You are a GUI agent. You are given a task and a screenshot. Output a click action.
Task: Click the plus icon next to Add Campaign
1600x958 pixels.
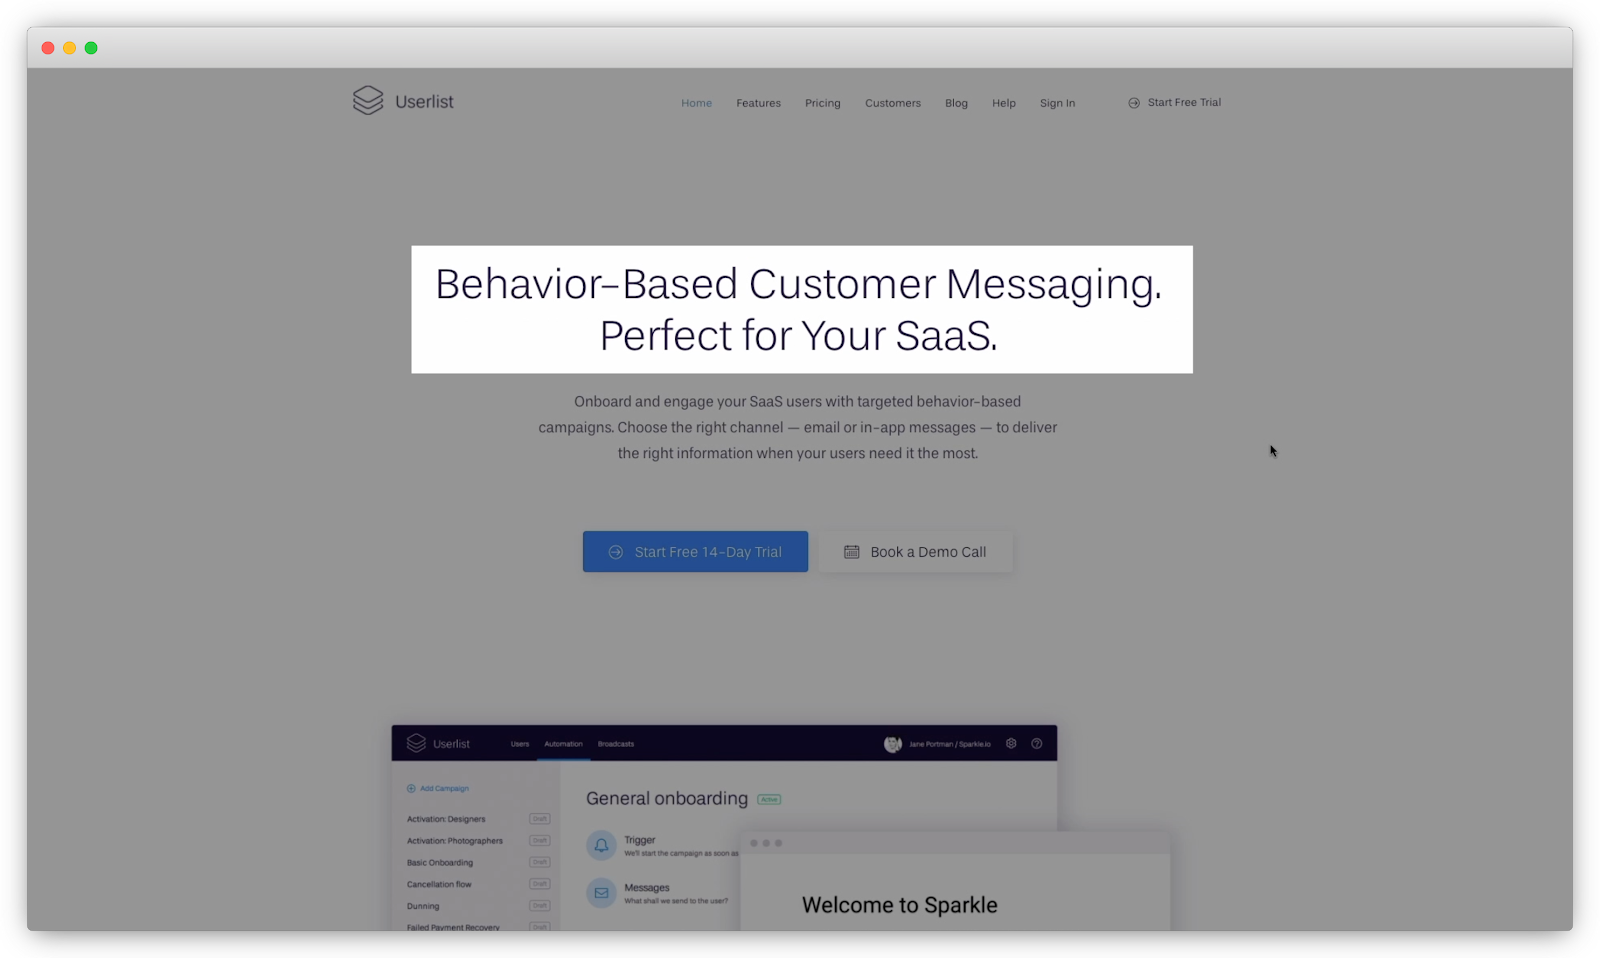coord(410,788)
